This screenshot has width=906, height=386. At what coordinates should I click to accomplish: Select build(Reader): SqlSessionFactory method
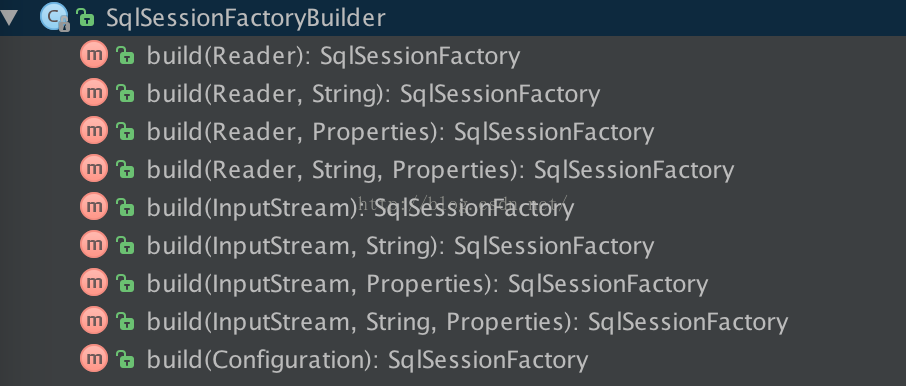333,56
